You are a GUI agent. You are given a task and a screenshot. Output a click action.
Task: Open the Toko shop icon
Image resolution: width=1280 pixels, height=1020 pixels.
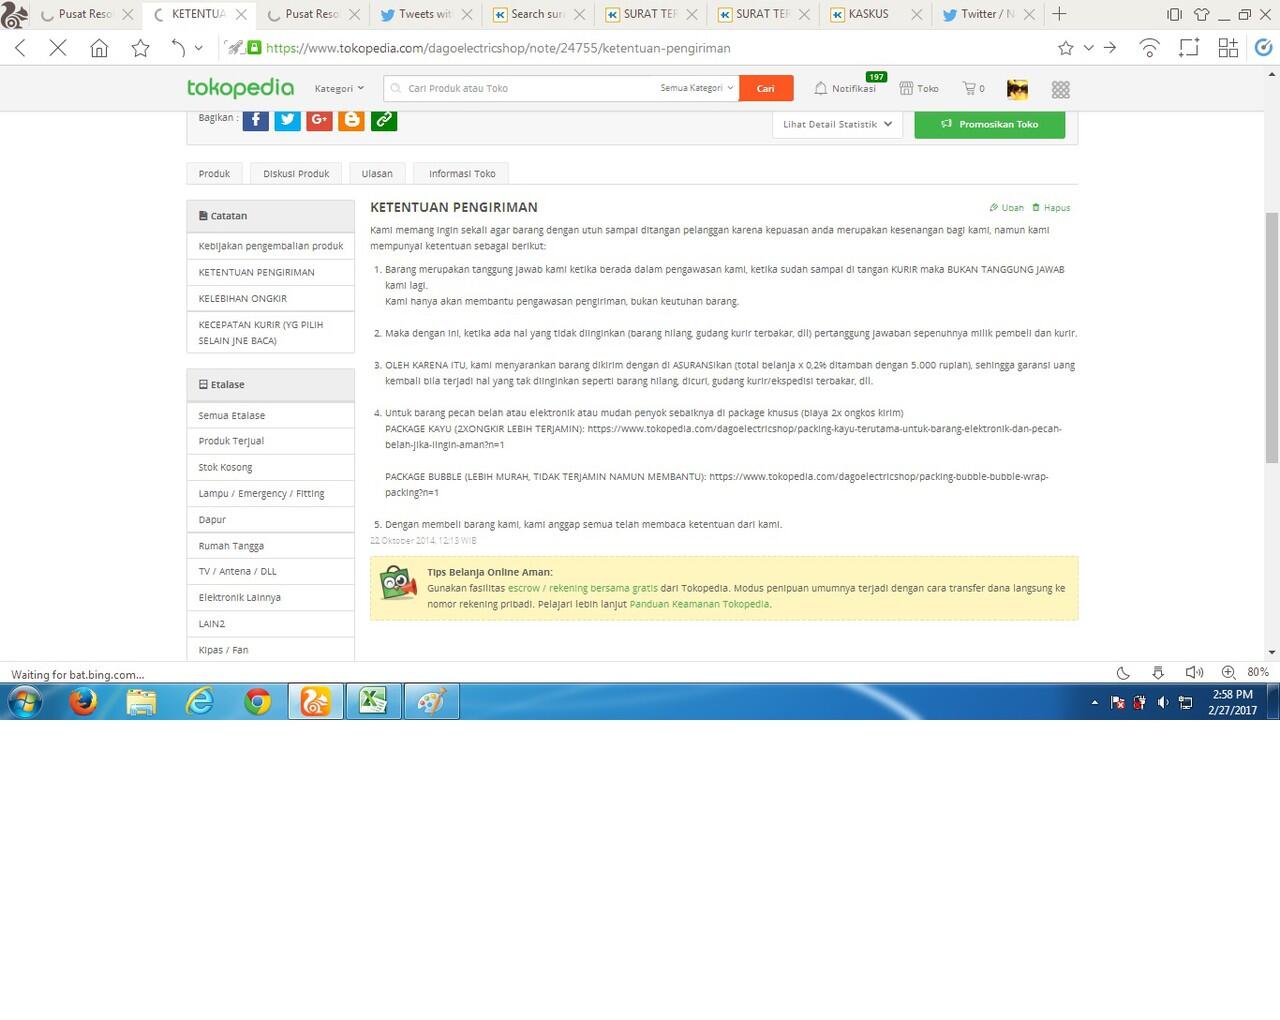click(919, 88)
